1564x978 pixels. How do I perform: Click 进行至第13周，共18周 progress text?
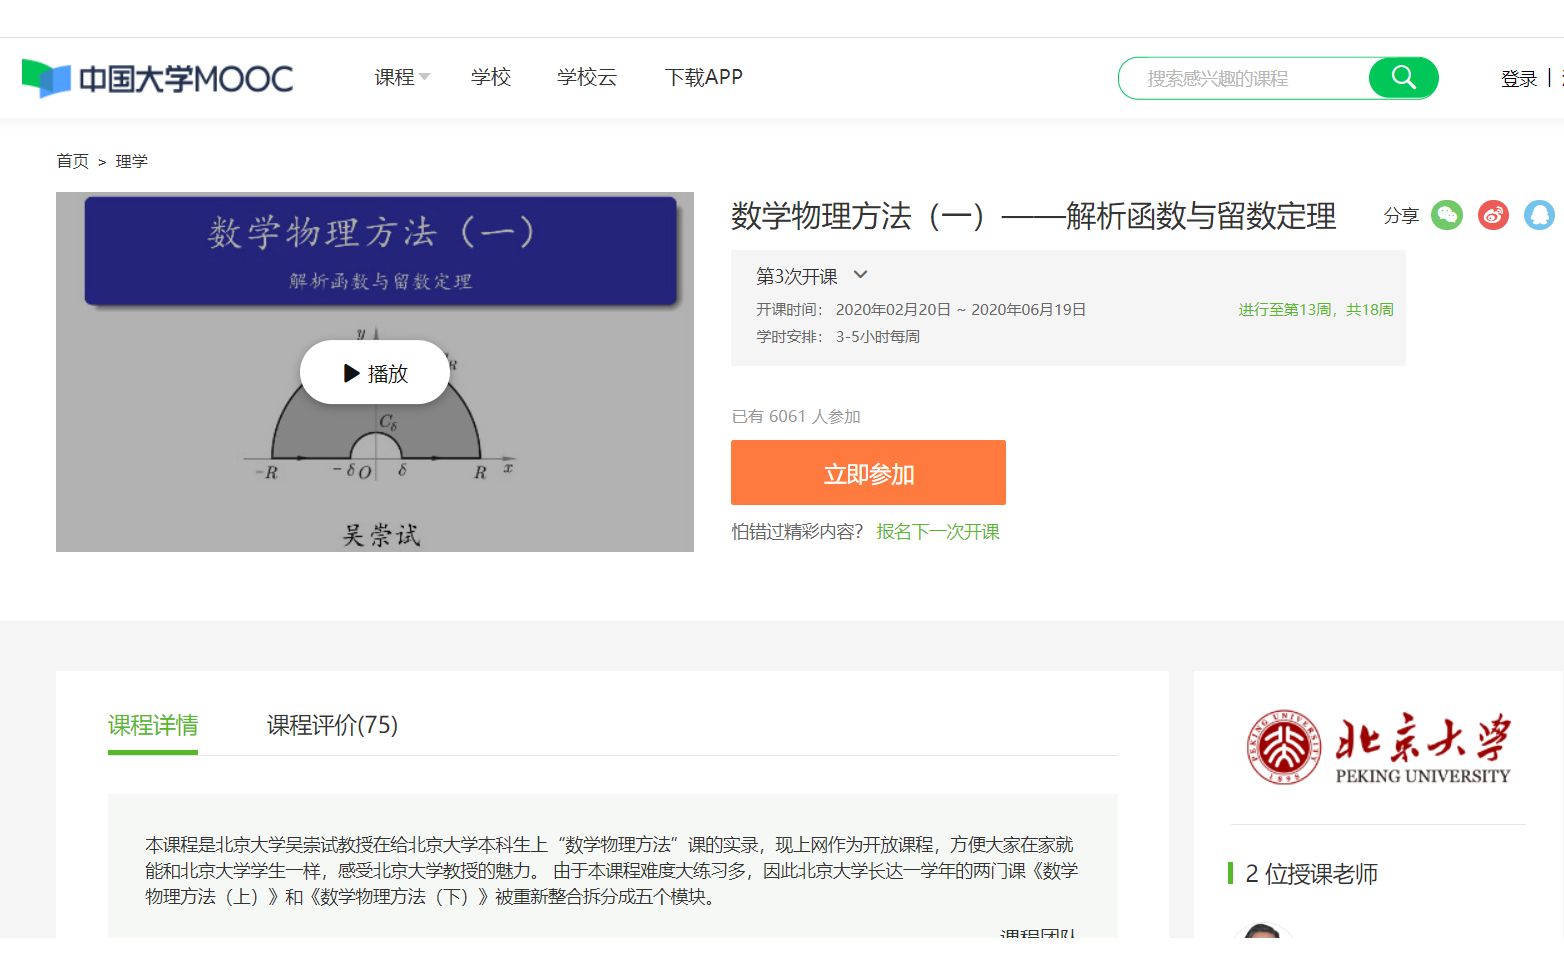tap(1316, 310)
